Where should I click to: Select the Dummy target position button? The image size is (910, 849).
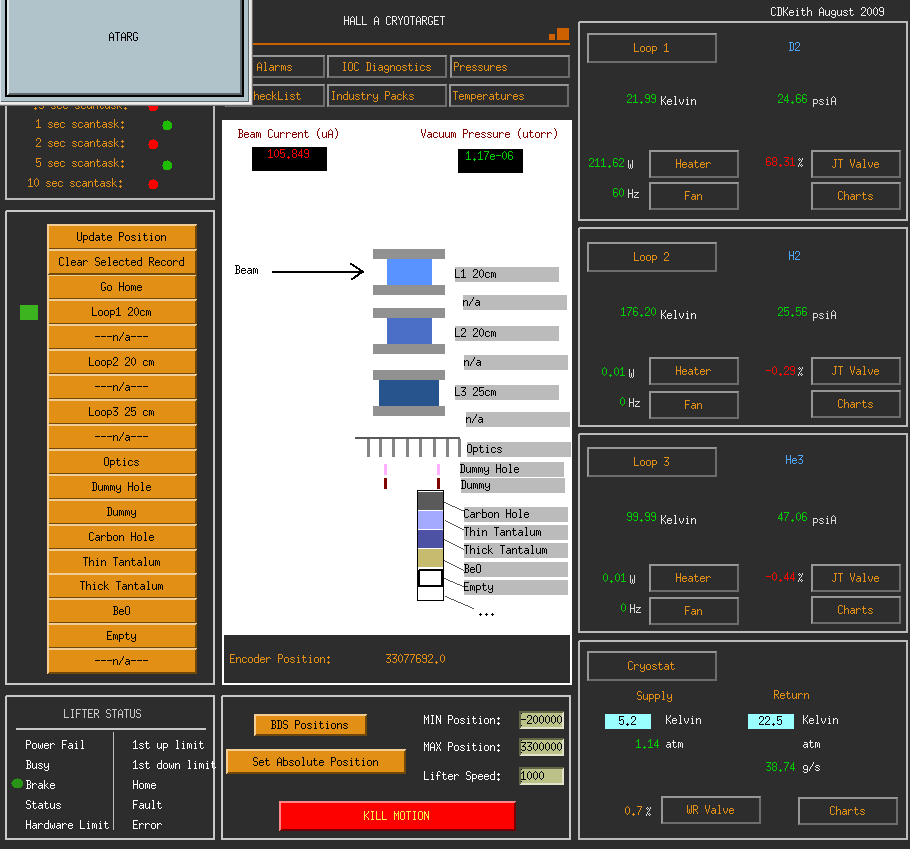click(122, 511)
